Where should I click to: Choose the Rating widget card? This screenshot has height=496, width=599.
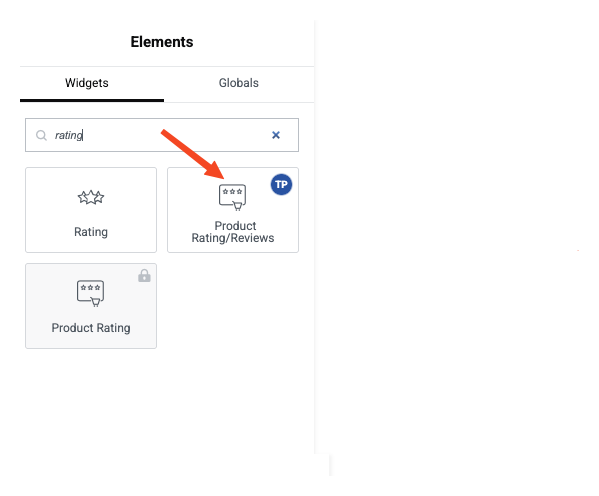tap(91, 210)
